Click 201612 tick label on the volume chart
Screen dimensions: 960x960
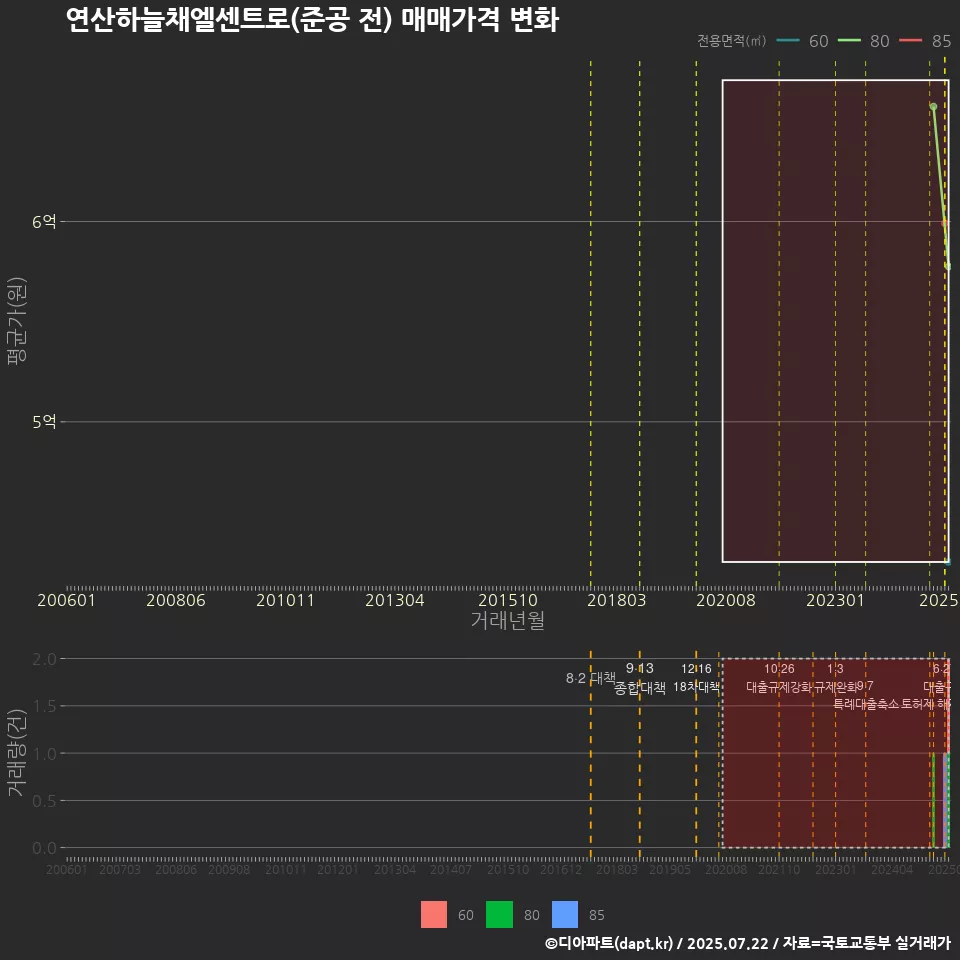point(560,869)
